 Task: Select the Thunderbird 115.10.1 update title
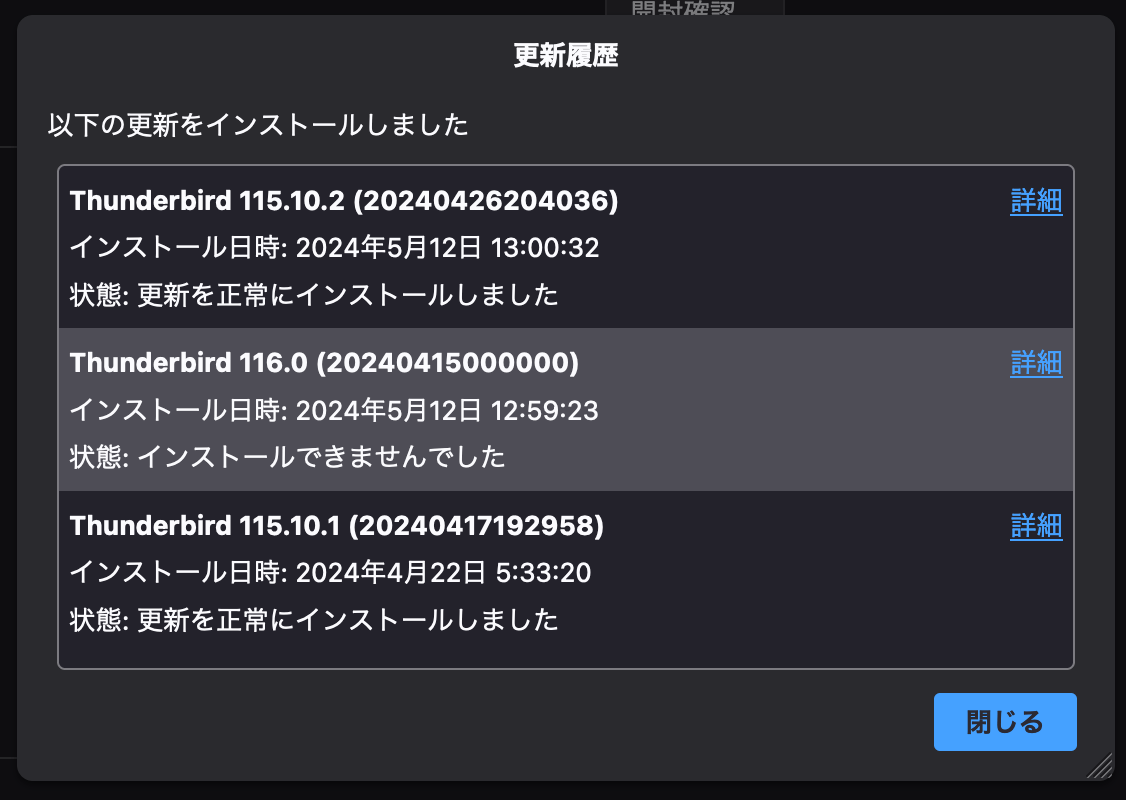[x=204, y=525]
